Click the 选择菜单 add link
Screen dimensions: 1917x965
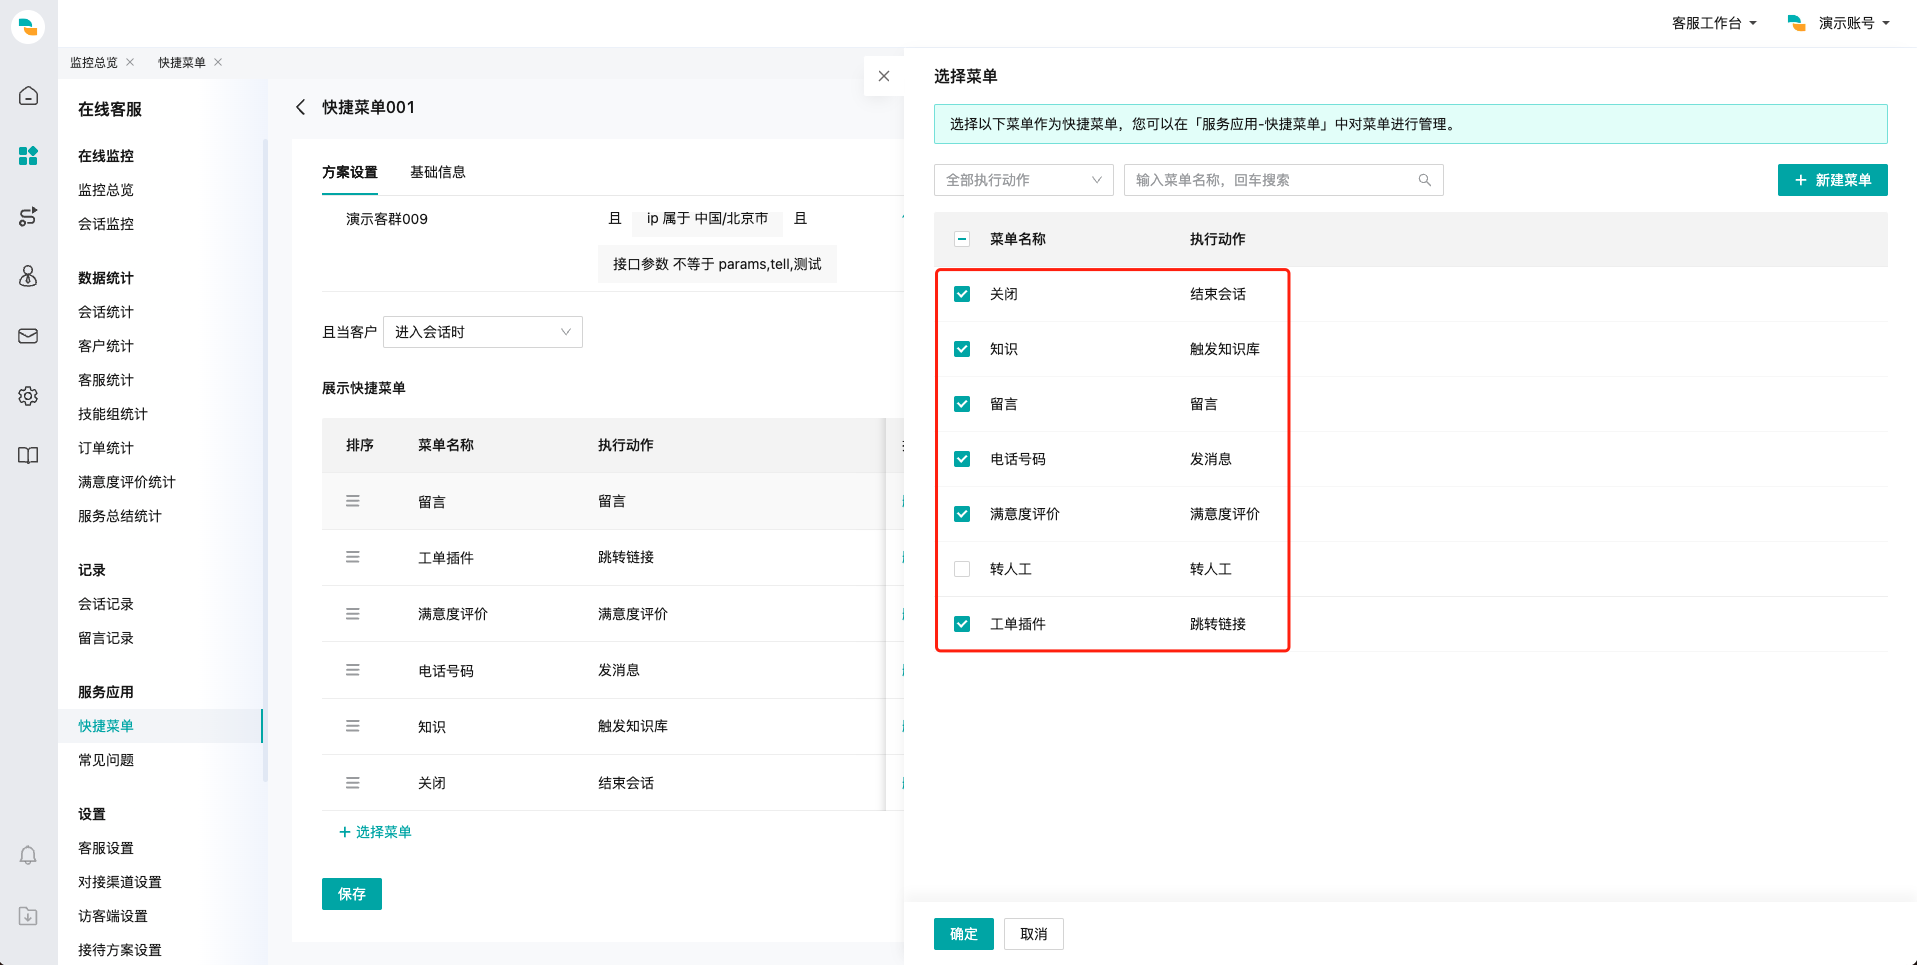(x=375, y=832)
